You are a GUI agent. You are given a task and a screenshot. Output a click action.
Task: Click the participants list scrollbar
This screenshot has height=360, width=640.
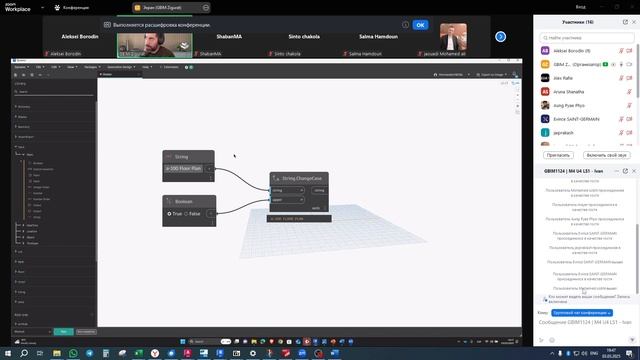(637, 71)
